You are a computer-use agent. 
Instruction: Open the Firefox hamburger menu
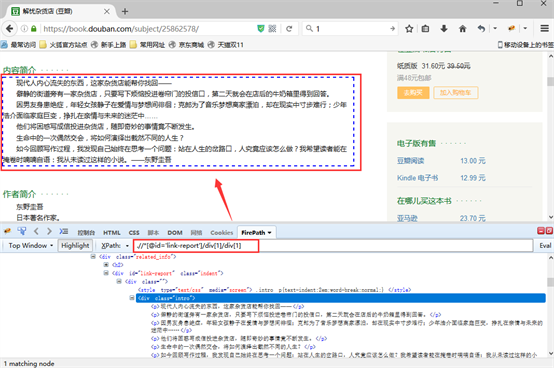pos(544,28)
